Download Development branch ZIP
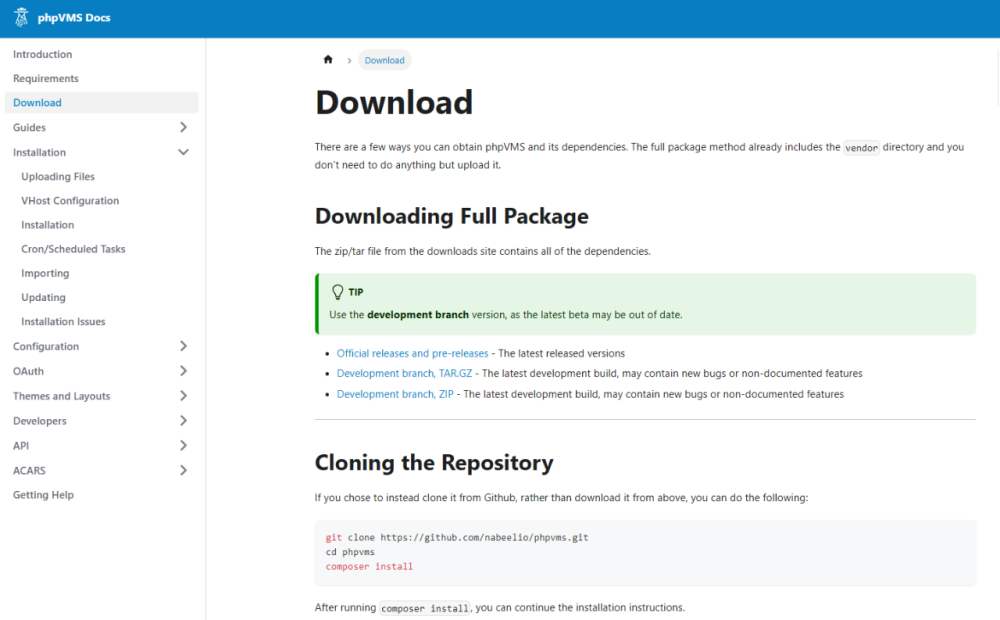Screen dimensions: 1000x620 (394, 394)
